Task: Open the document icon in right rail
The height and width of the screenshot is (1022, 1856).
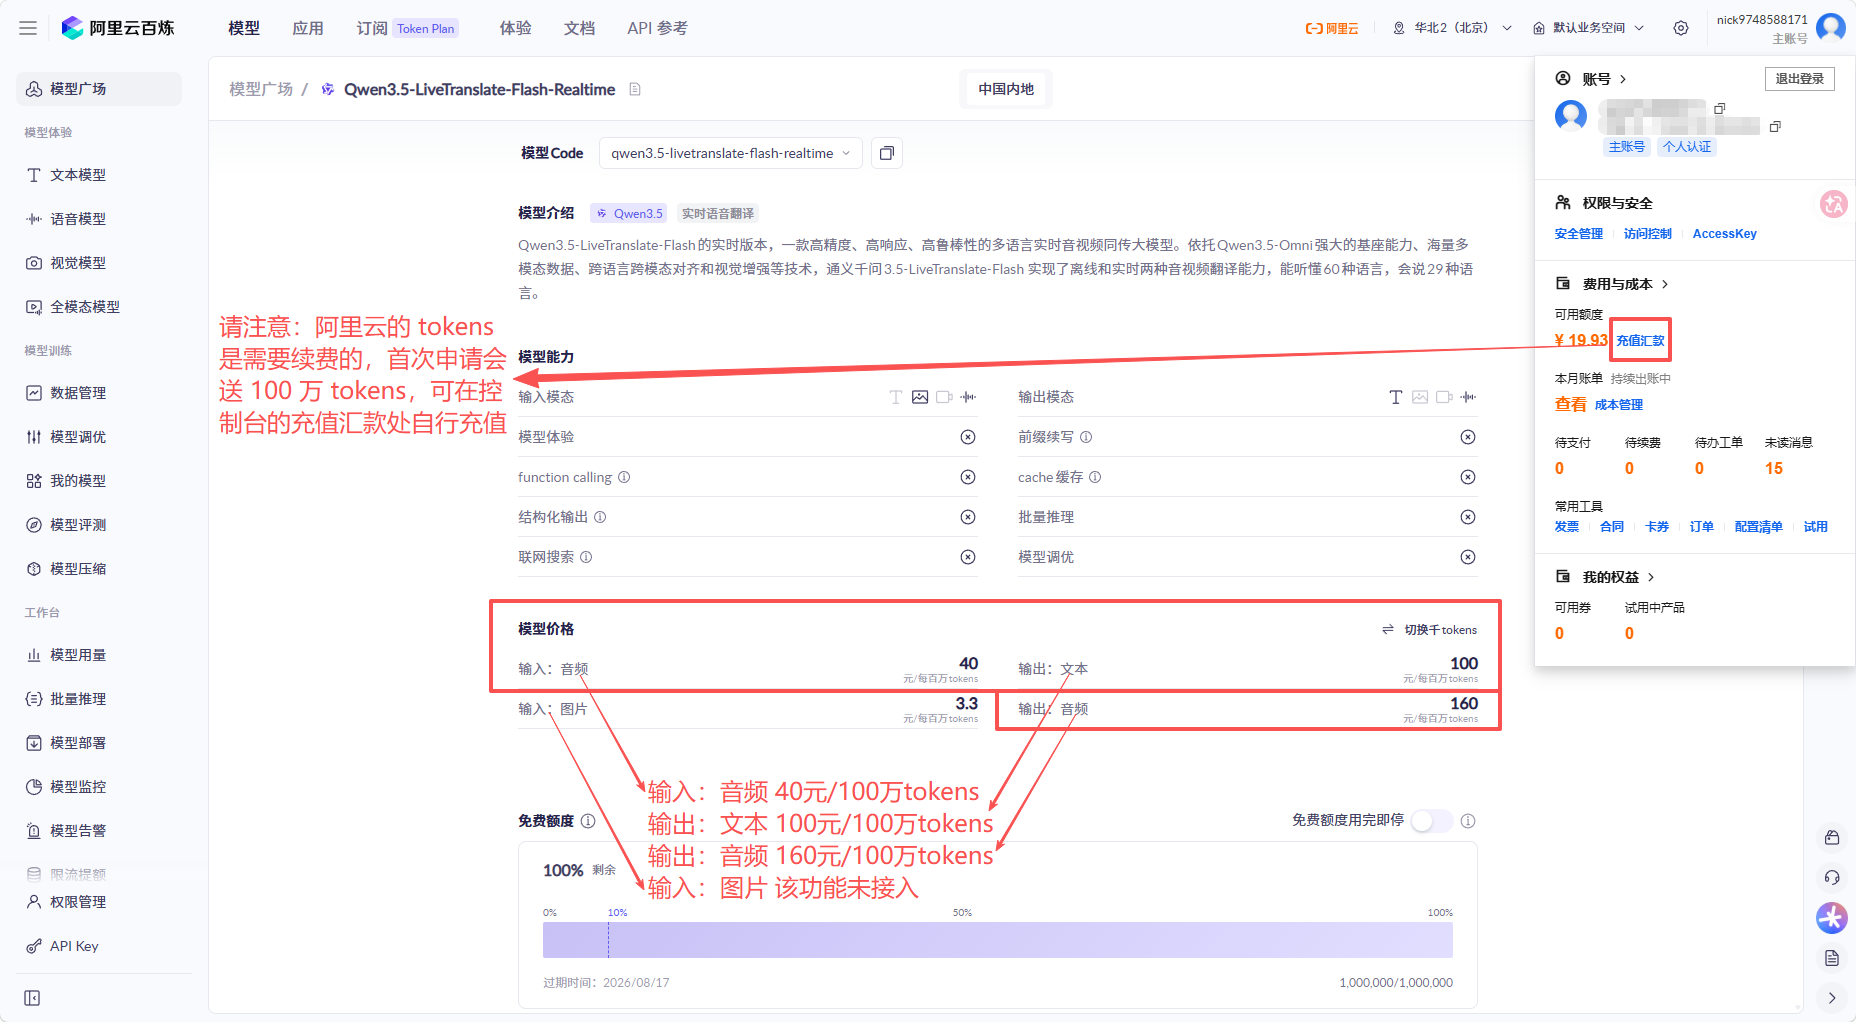Action: pyautogui.click(x=1832, y=958)
